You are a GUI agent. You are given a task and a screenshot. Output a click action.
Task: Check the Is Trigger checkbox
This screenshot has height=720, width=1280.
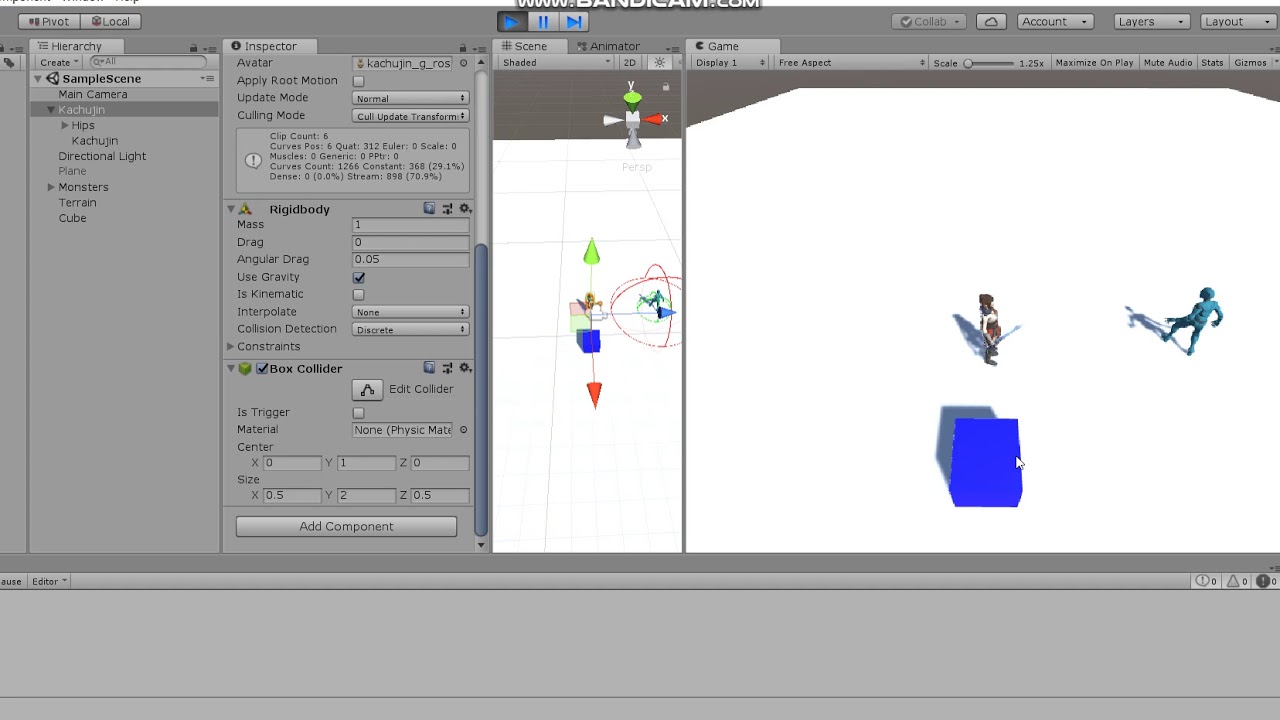coord(358,412)
